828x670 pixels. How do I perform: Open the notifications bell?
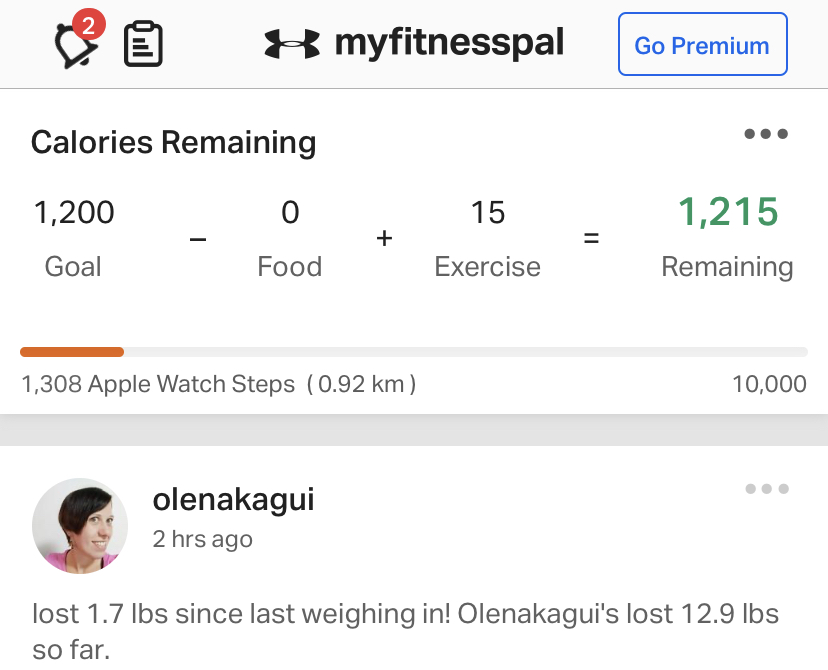coord(74,46)
